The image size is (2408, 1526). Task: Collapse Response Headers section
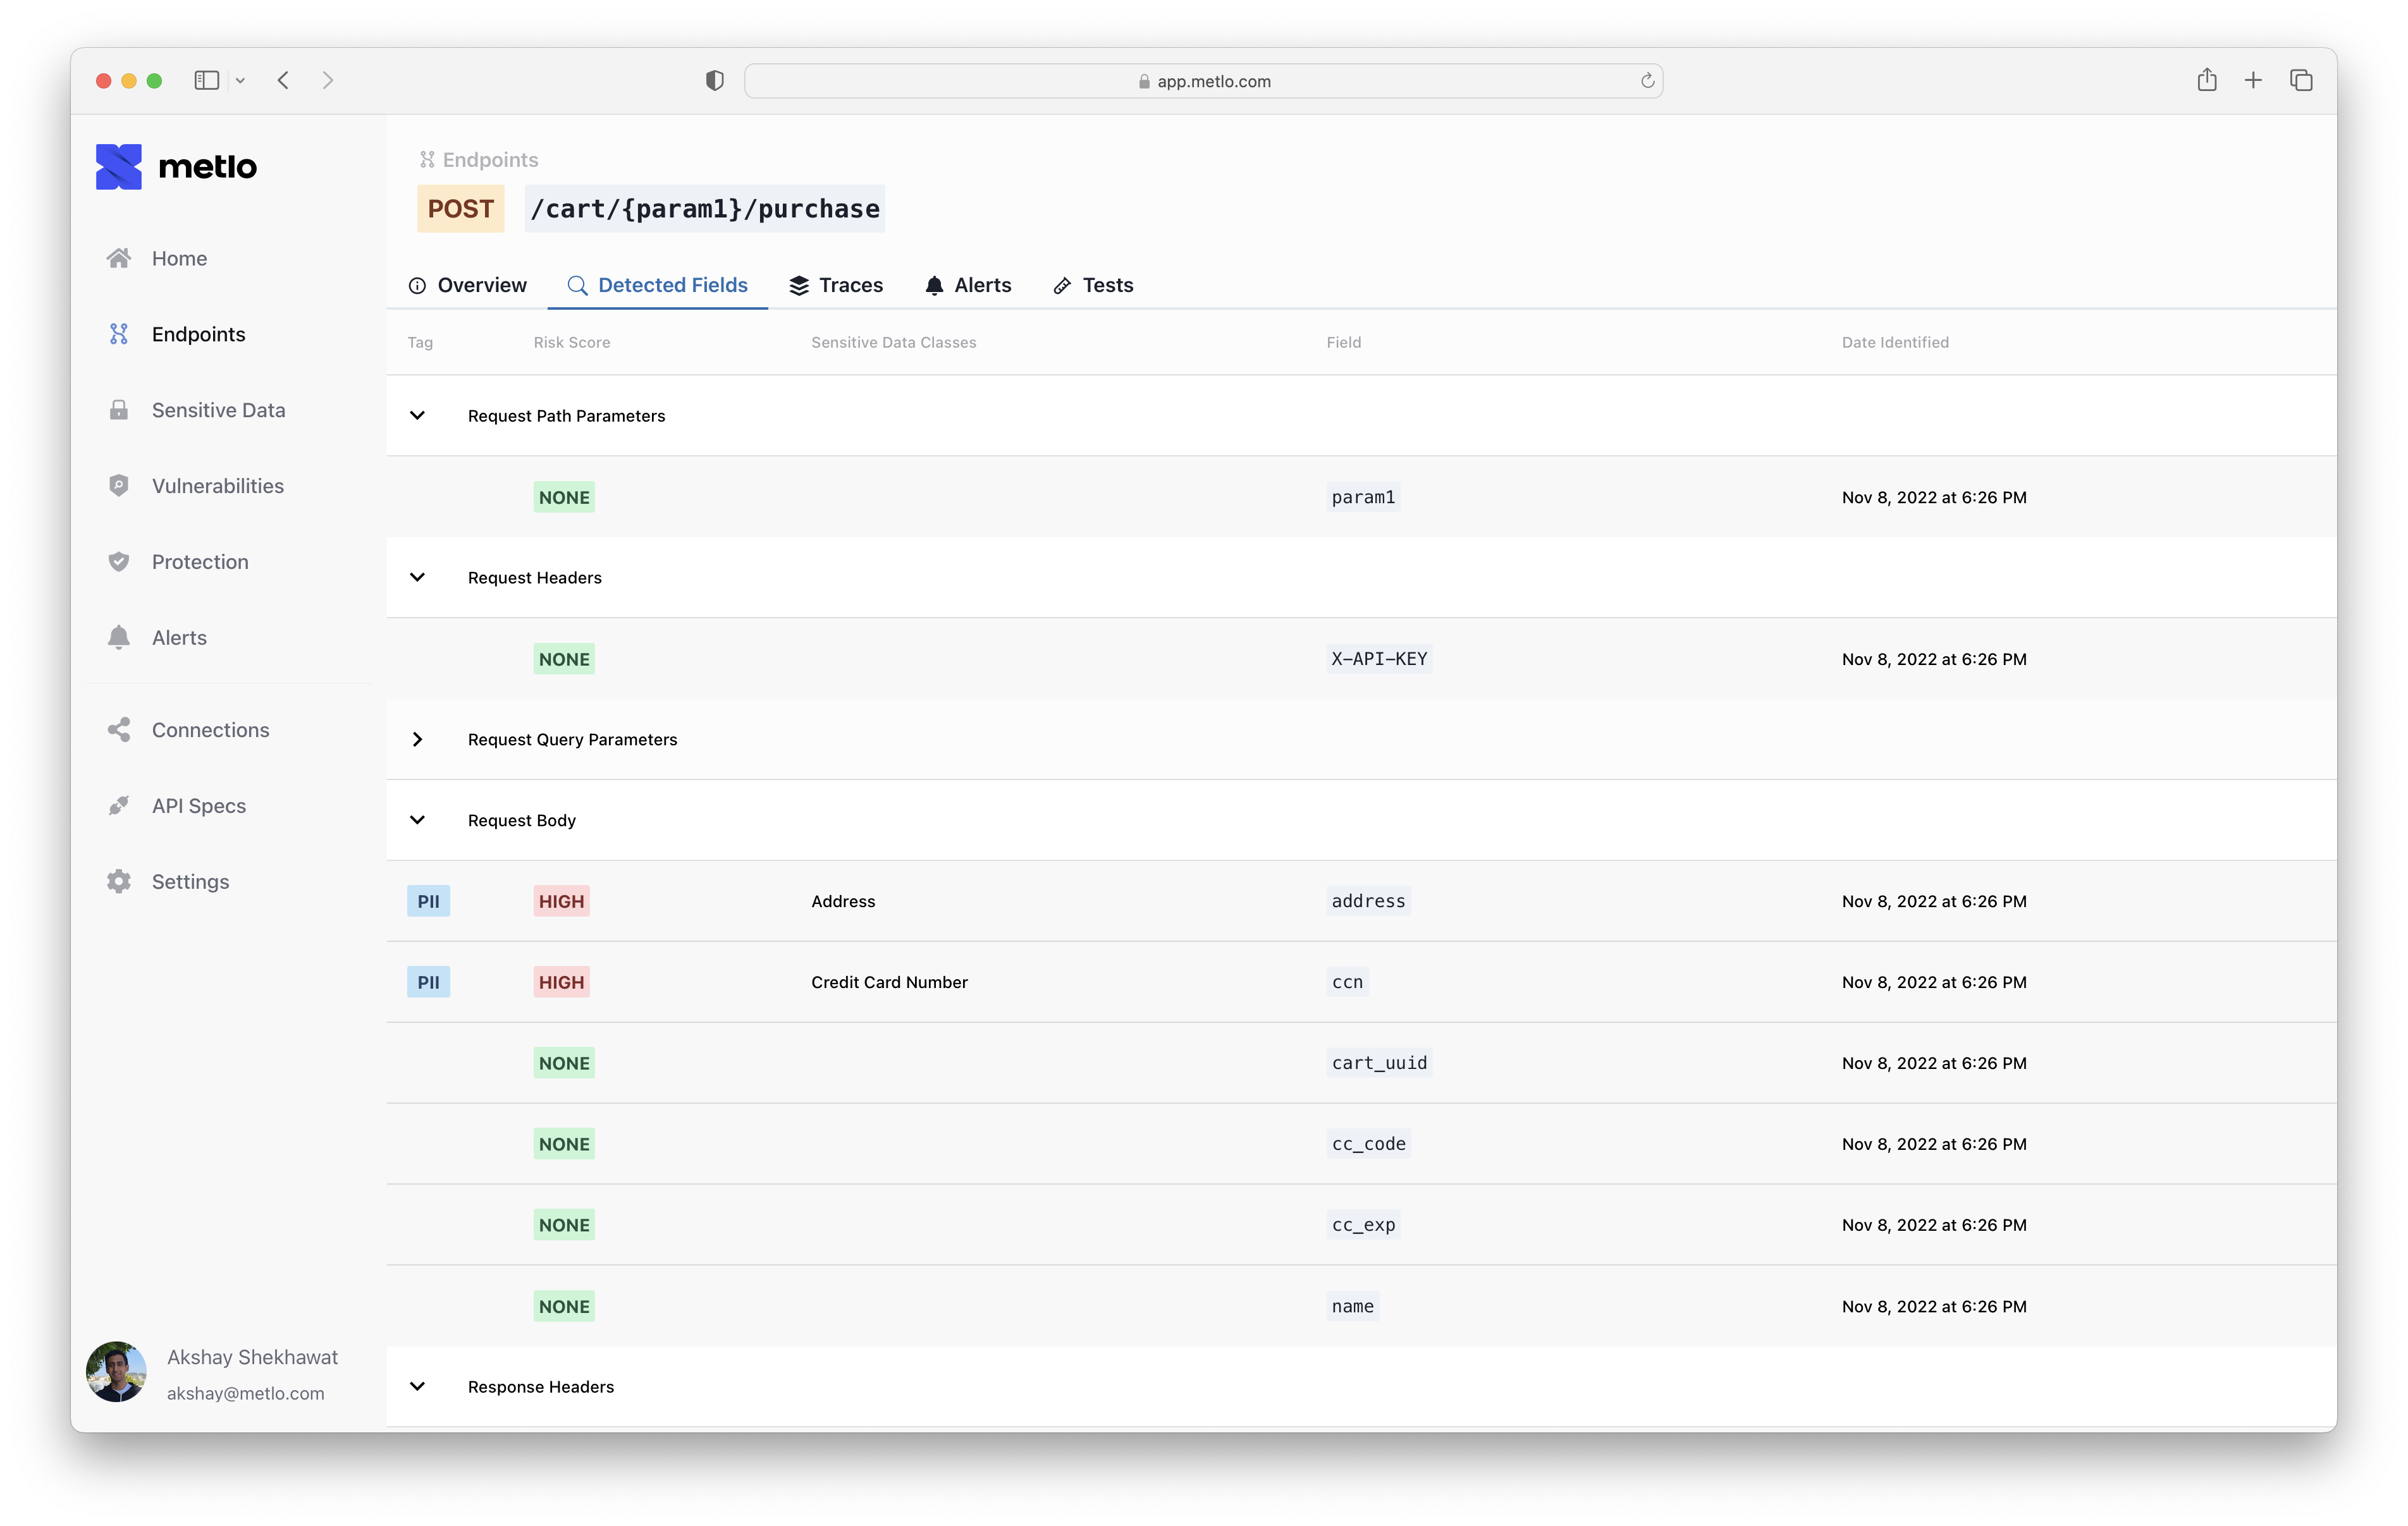[x=417, y=1387]
